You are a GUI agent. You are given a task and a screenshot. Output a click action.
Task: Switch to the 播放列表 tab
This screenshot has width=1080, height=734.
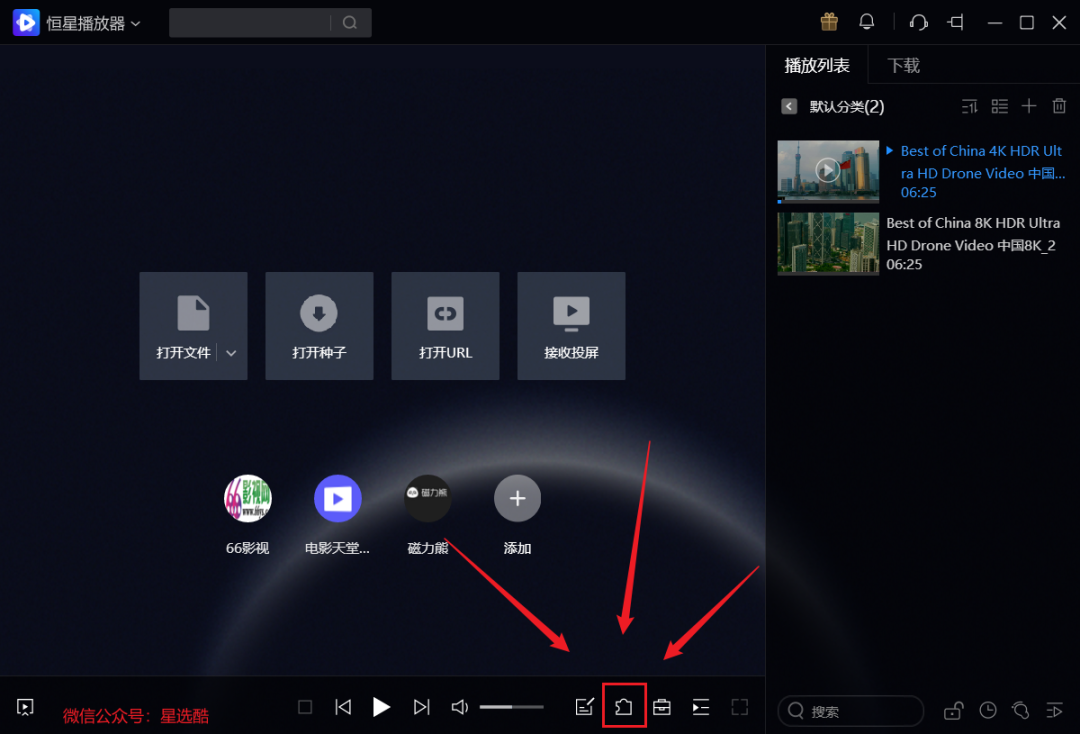click(x=817, y=64)
